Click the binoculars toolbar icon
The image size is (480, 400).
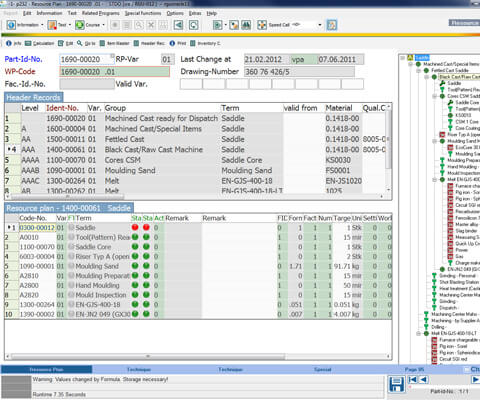pos(246,25)
